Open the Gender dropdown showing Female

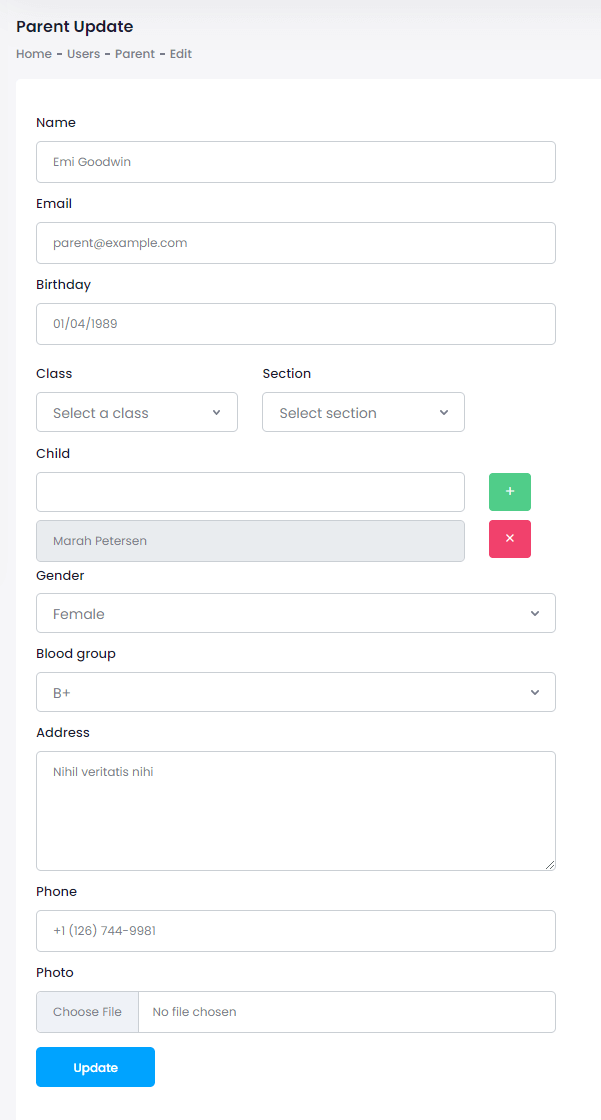pos(295,614)
